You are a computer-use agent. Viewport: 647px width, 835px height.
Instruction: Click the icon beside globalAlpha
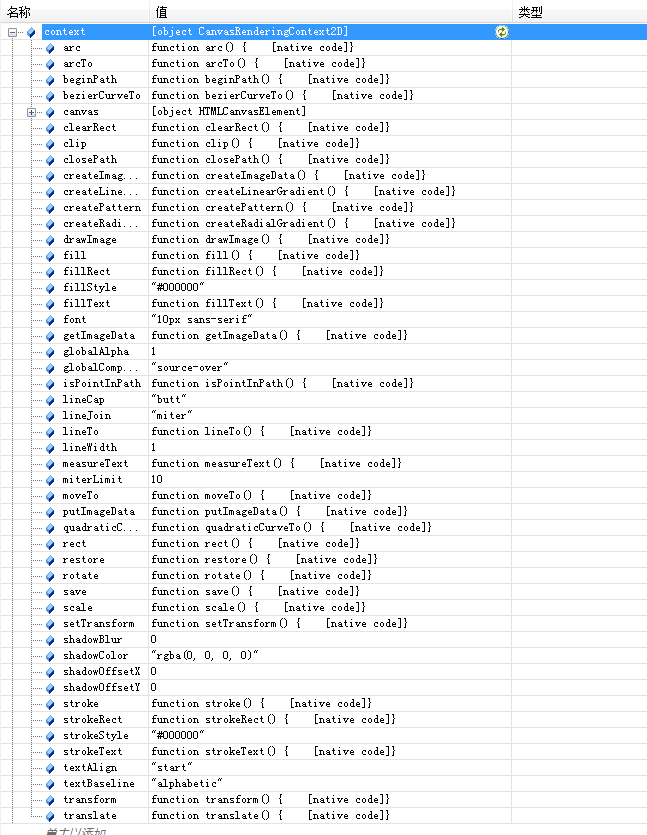point(50,352)
